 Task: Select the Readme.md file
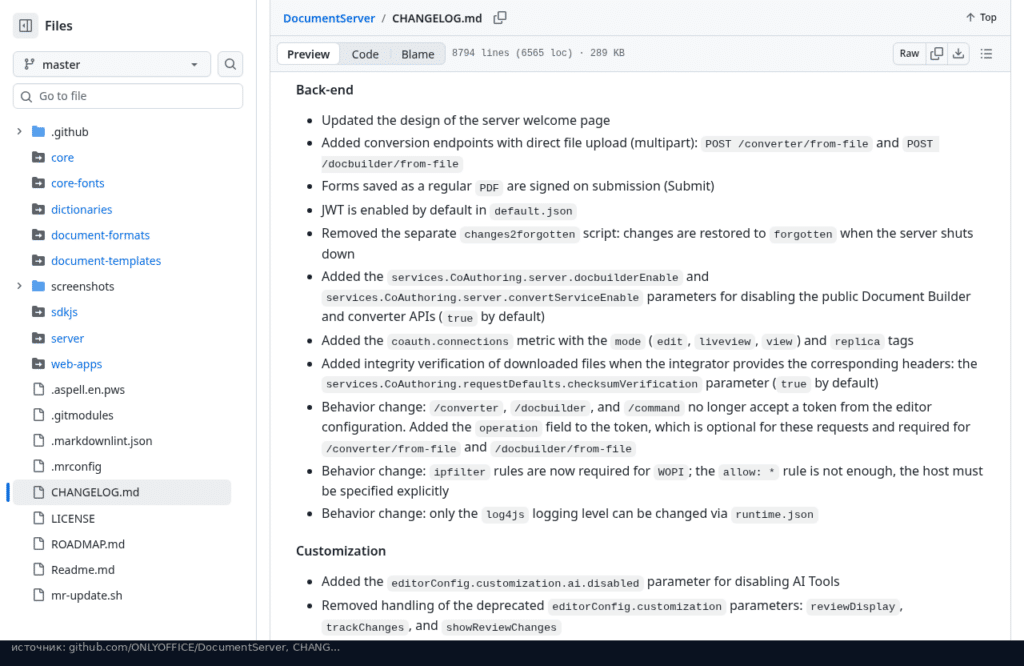[x=83, y=570]
